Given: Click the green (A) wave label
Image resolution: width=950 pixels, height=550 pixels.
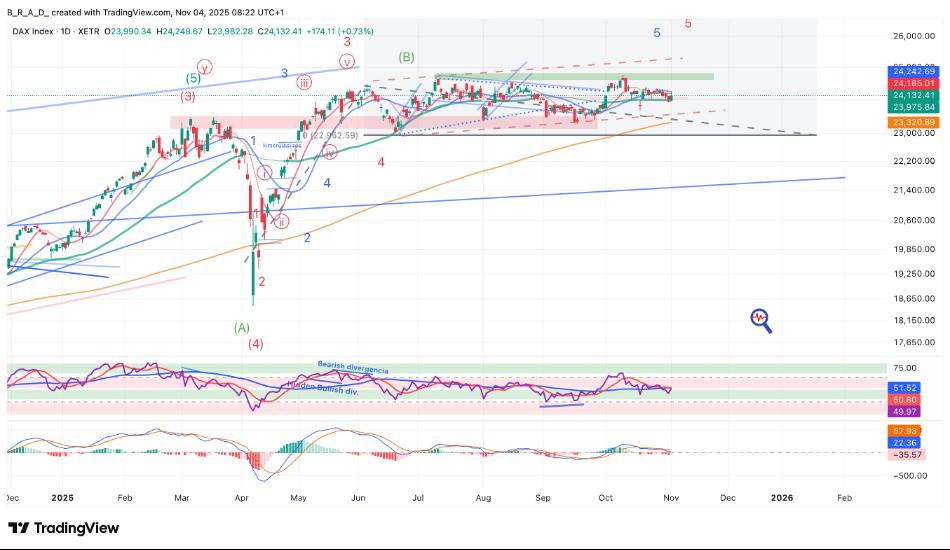Looking at the screenshot, I should (x=242, y=327).
